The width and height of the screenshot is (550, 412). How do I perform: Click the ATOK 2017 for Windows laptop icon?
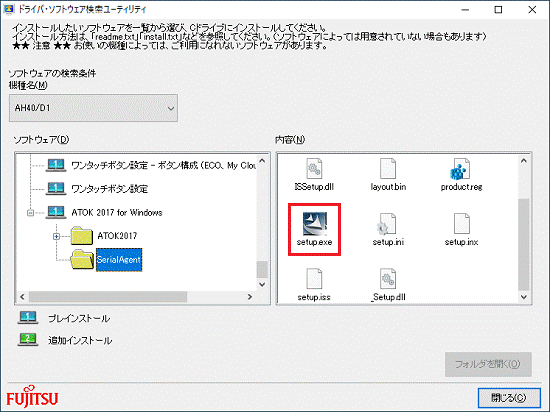55,212
